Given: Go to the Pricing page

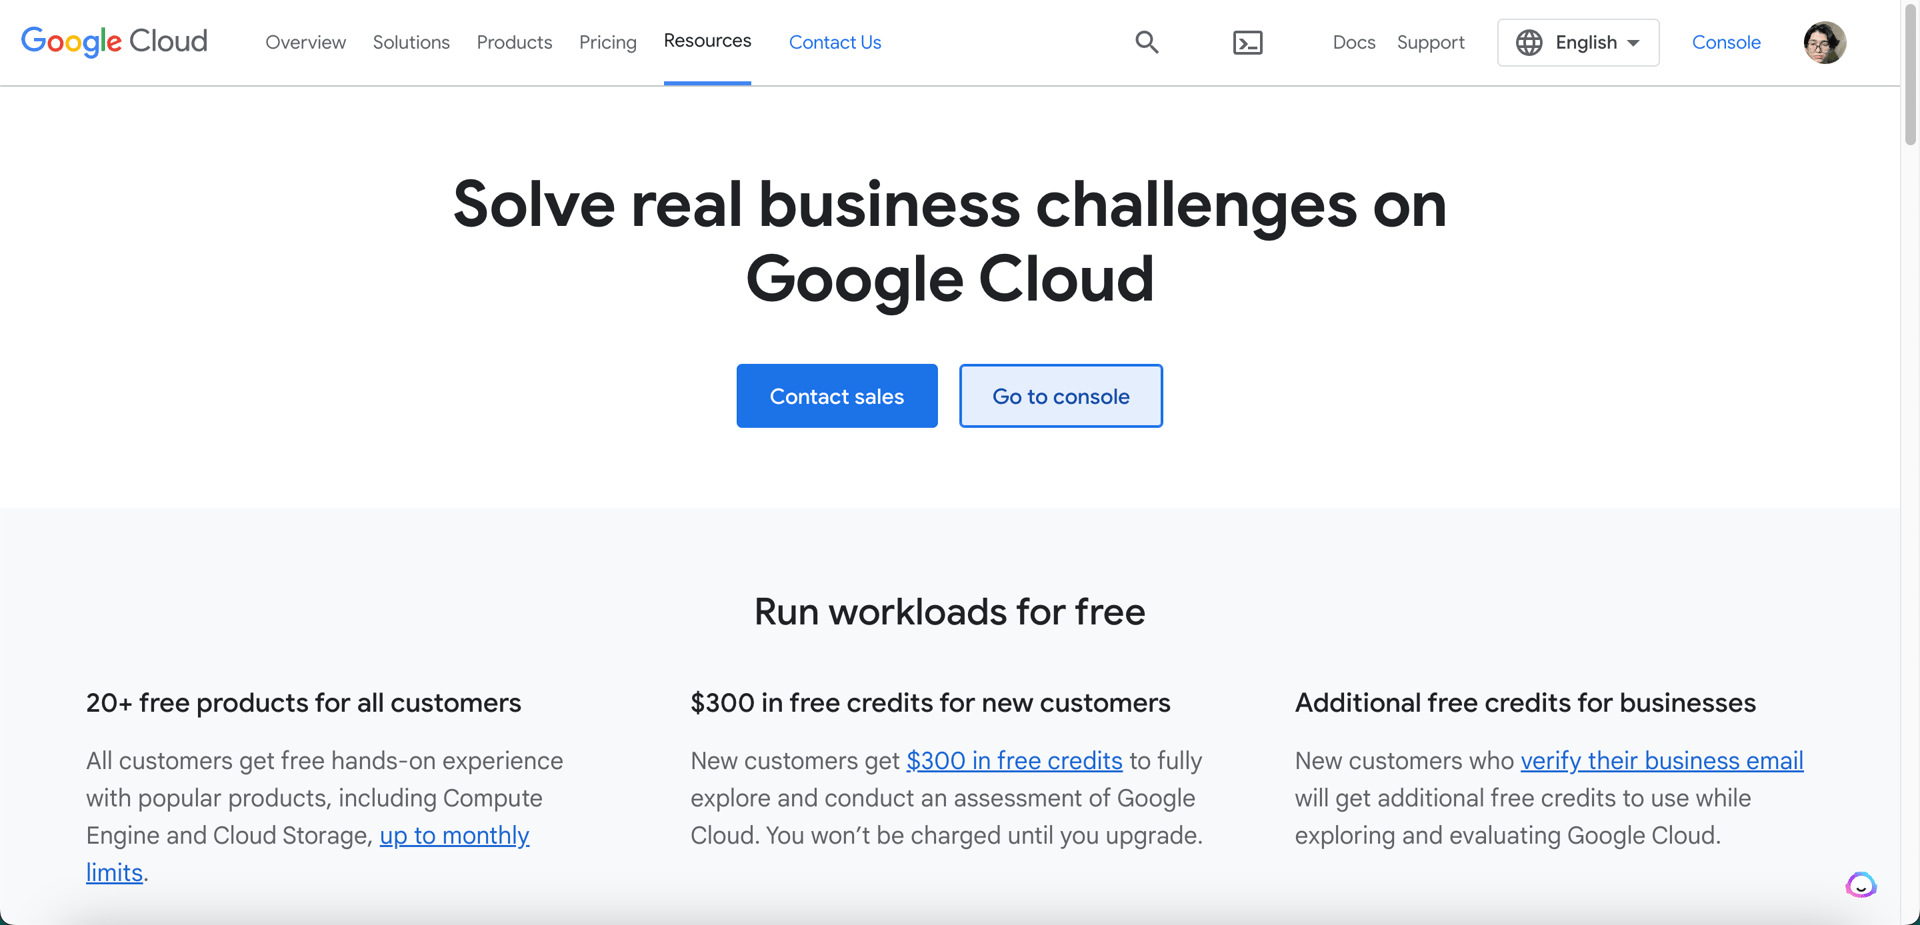Looking at the screenshot, I should coord(607,42).
